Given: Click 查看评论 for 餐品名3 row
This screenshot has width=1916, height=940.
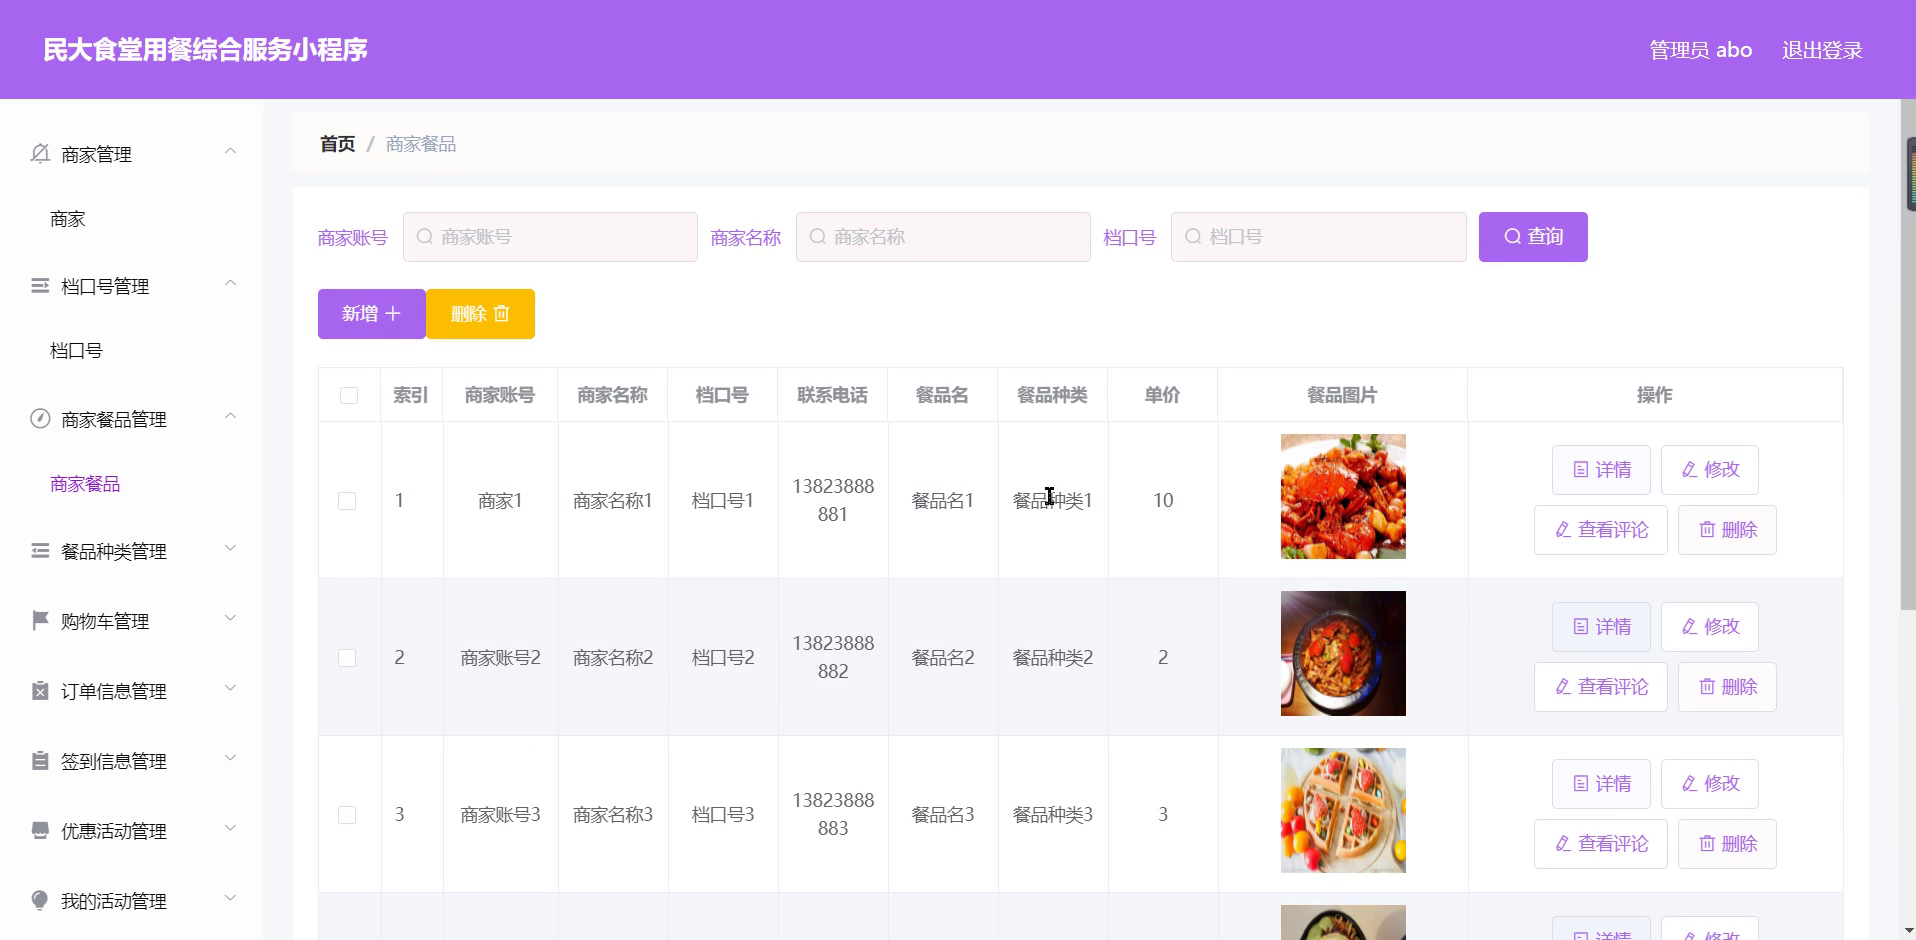Looking at the screenshot, I should point(1601,844).
